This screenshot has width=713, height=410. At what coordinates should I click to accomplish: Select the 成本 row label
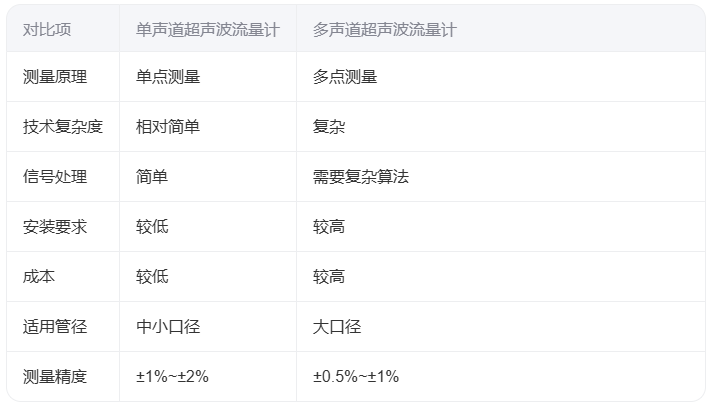click(39, 277)
